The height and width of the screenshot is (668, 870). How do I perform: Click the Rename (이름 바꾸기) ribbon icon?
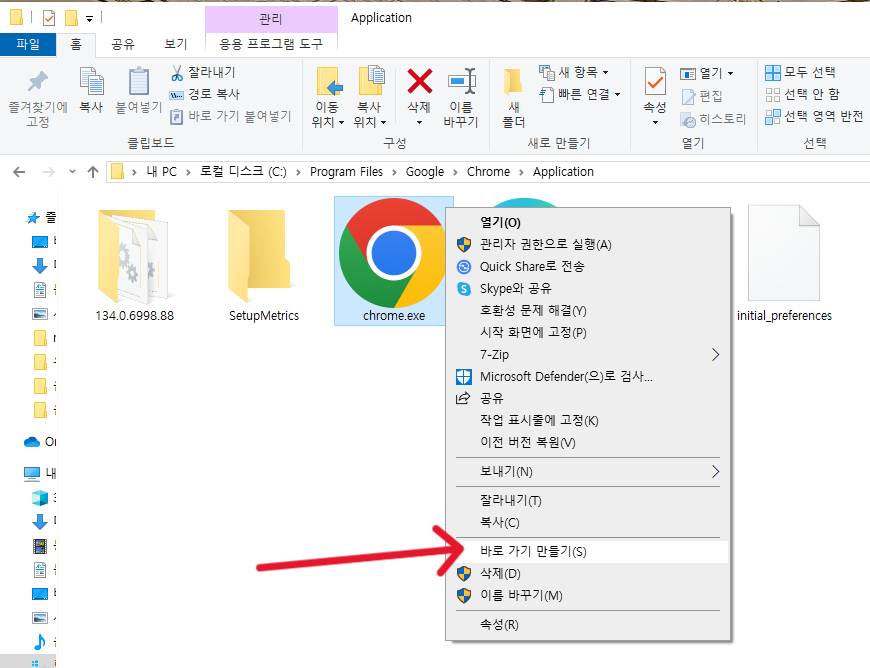coord(461,81)
